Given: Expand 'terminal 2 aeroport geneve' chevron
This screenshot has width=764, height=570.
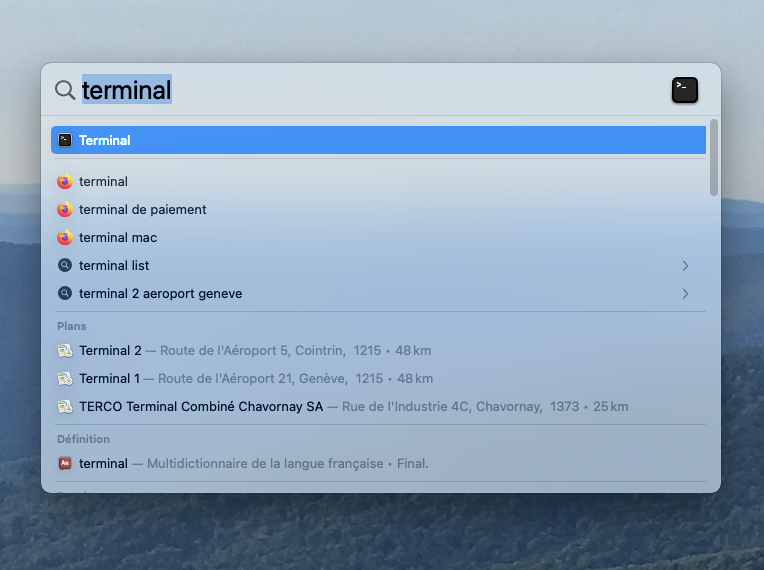Looking at the screenshot, I should click(x=685, y=294).
